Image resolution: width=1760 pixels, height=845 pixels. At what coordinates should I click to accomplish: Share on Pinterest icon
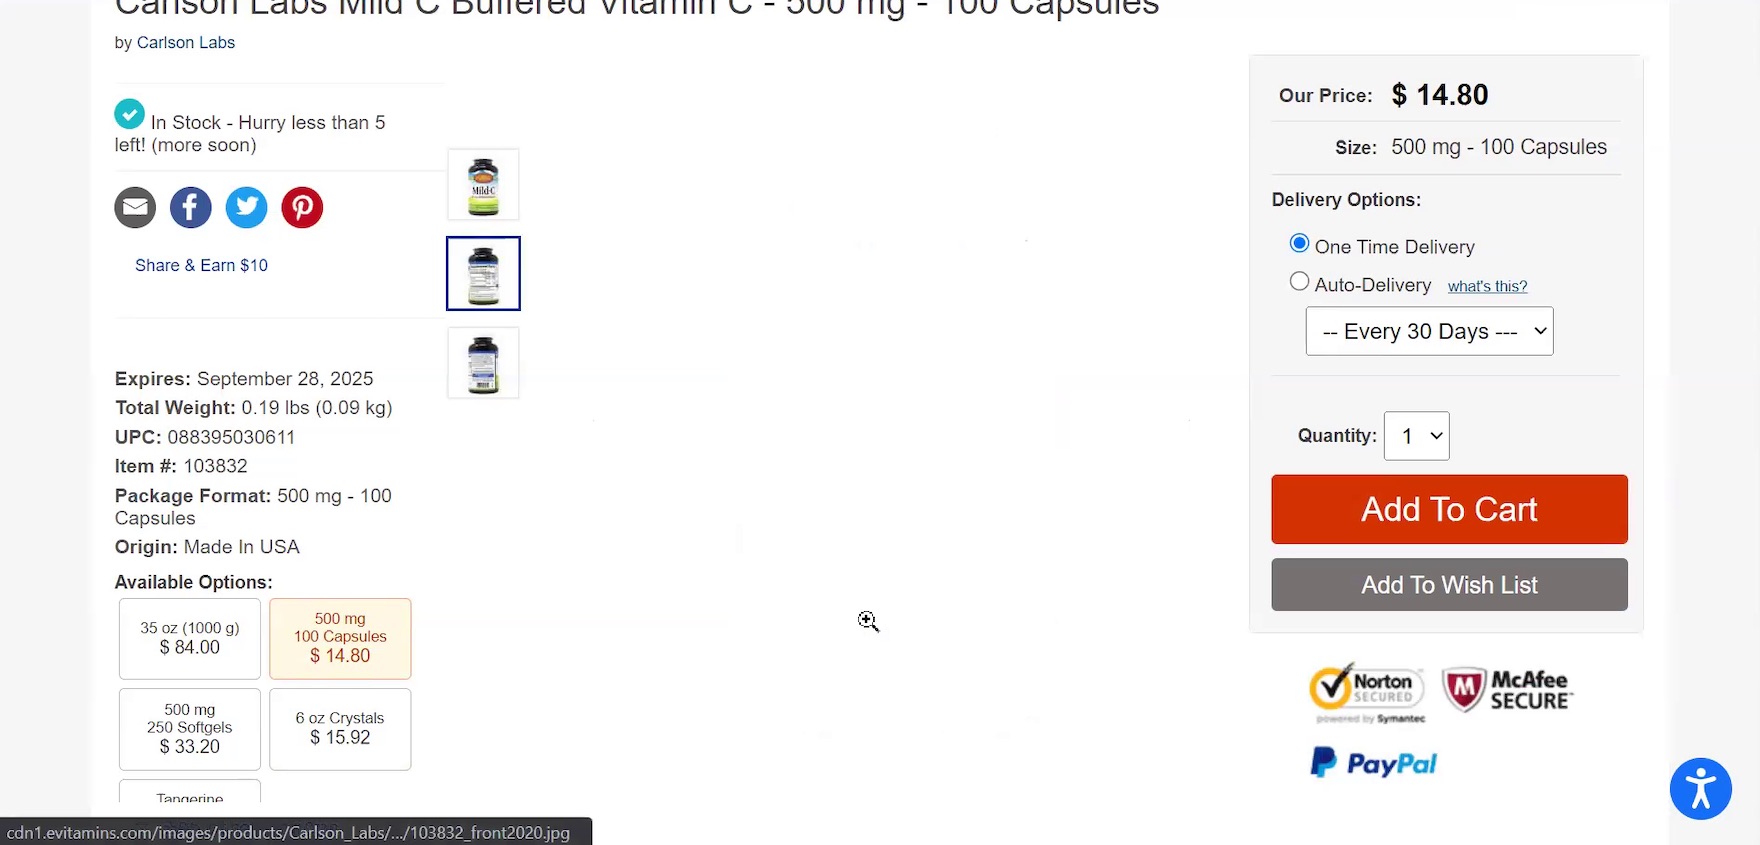point(302,208)
